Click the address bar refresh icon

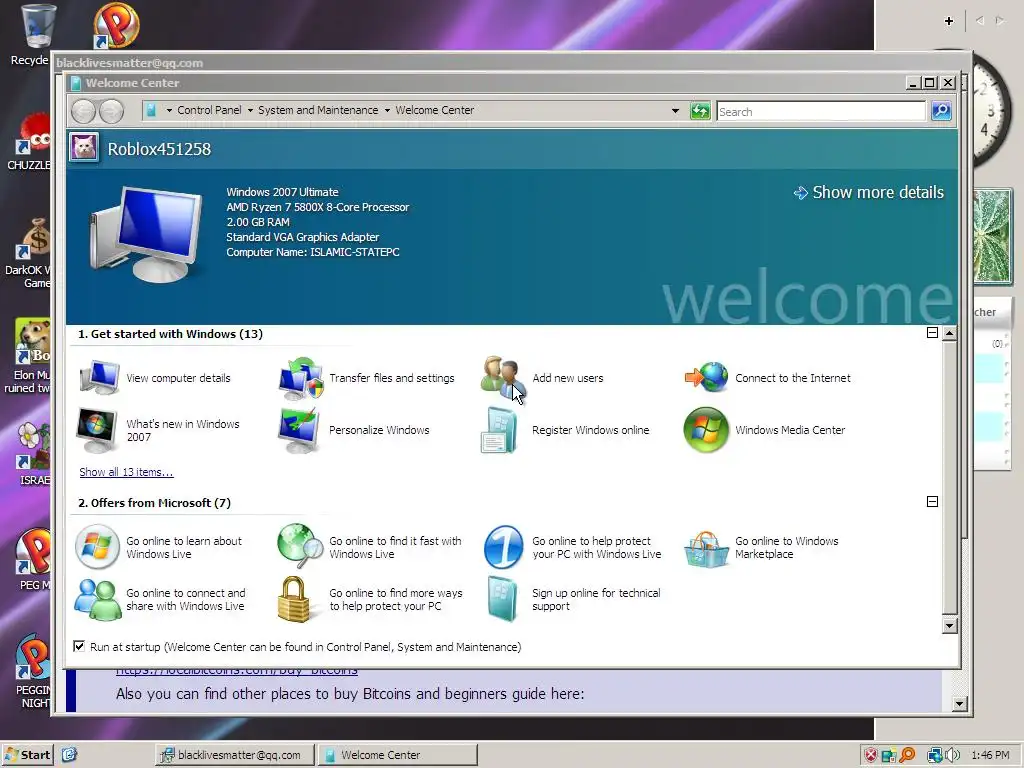click(x=700, y=111)
